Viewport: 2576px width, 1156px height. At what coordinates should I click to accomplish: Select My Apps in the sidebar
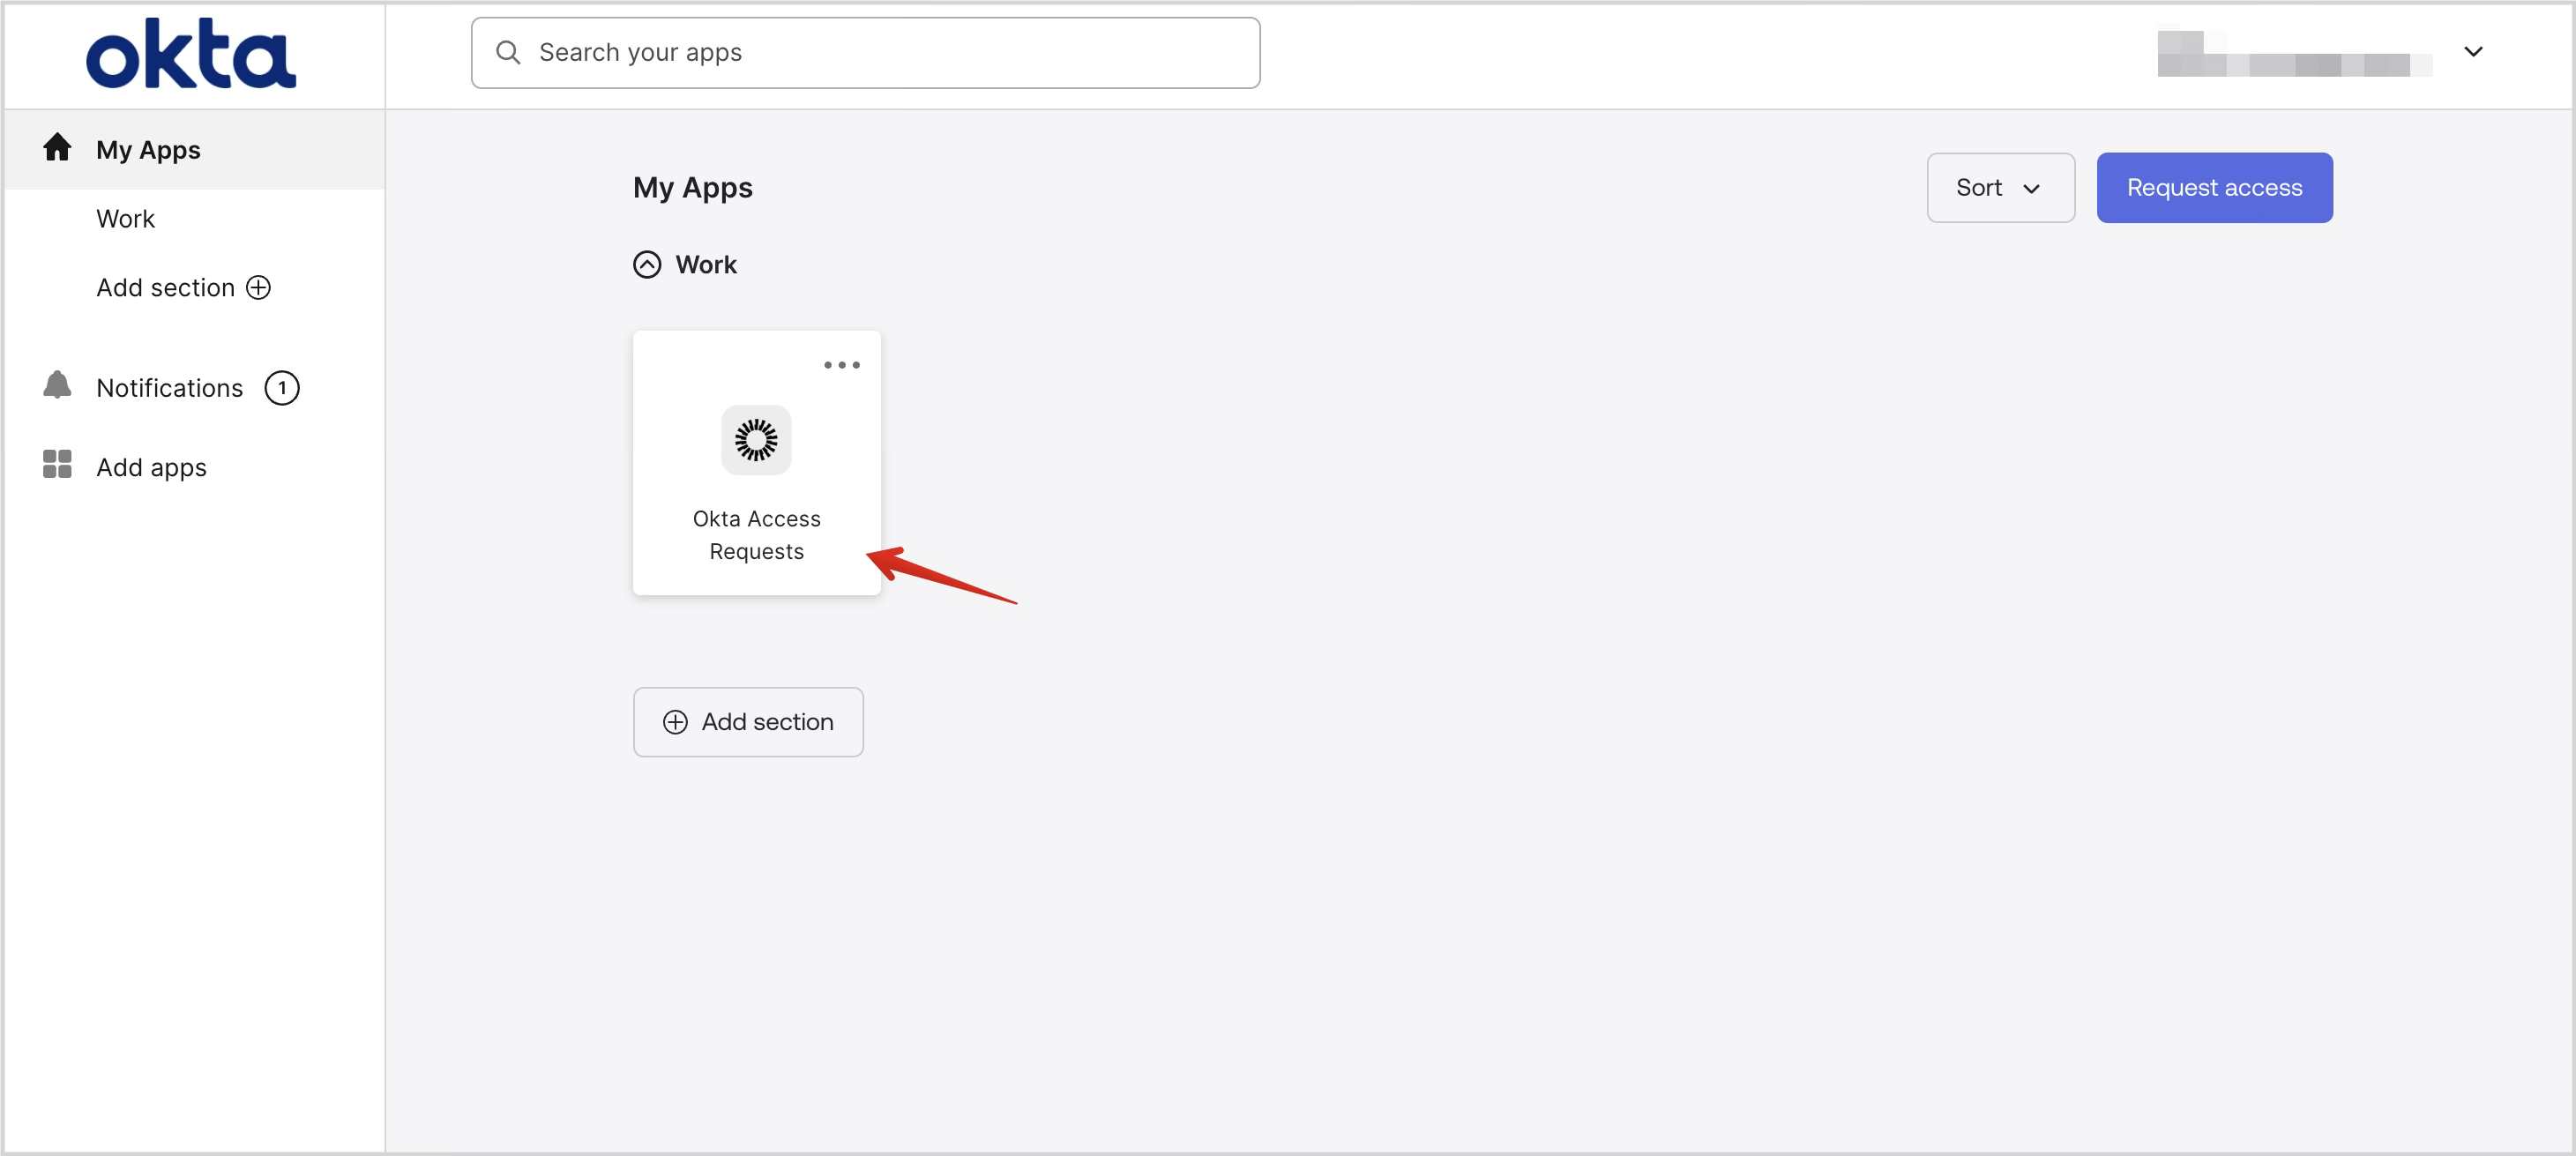point(148,149)
